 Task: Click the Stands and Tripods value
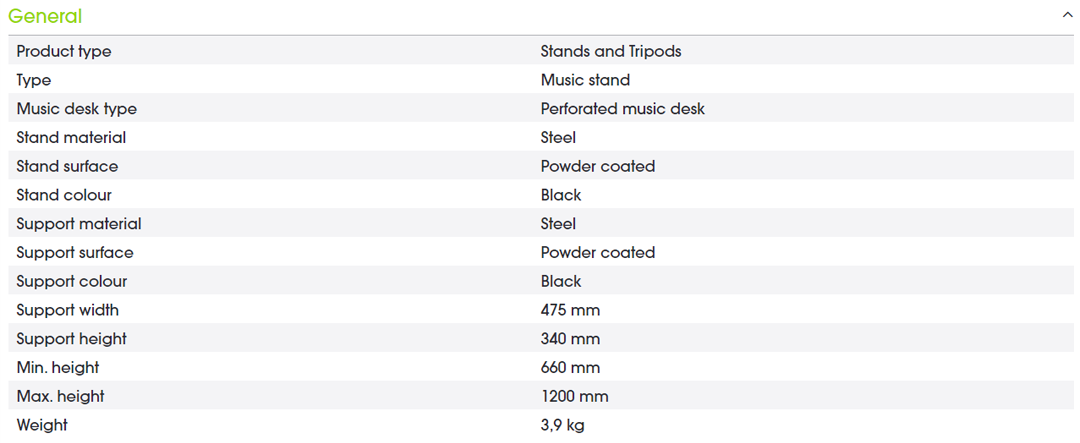point(611,51)
